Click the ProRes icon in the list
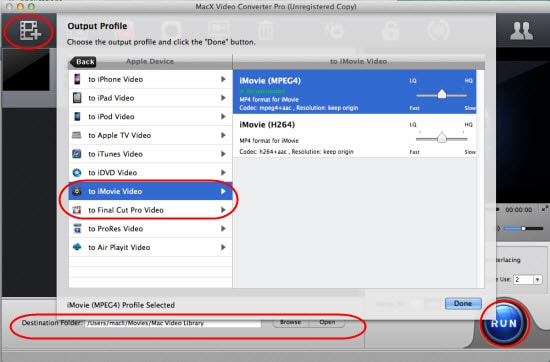Viewport: 550px width, 362px height. (77, 228)
